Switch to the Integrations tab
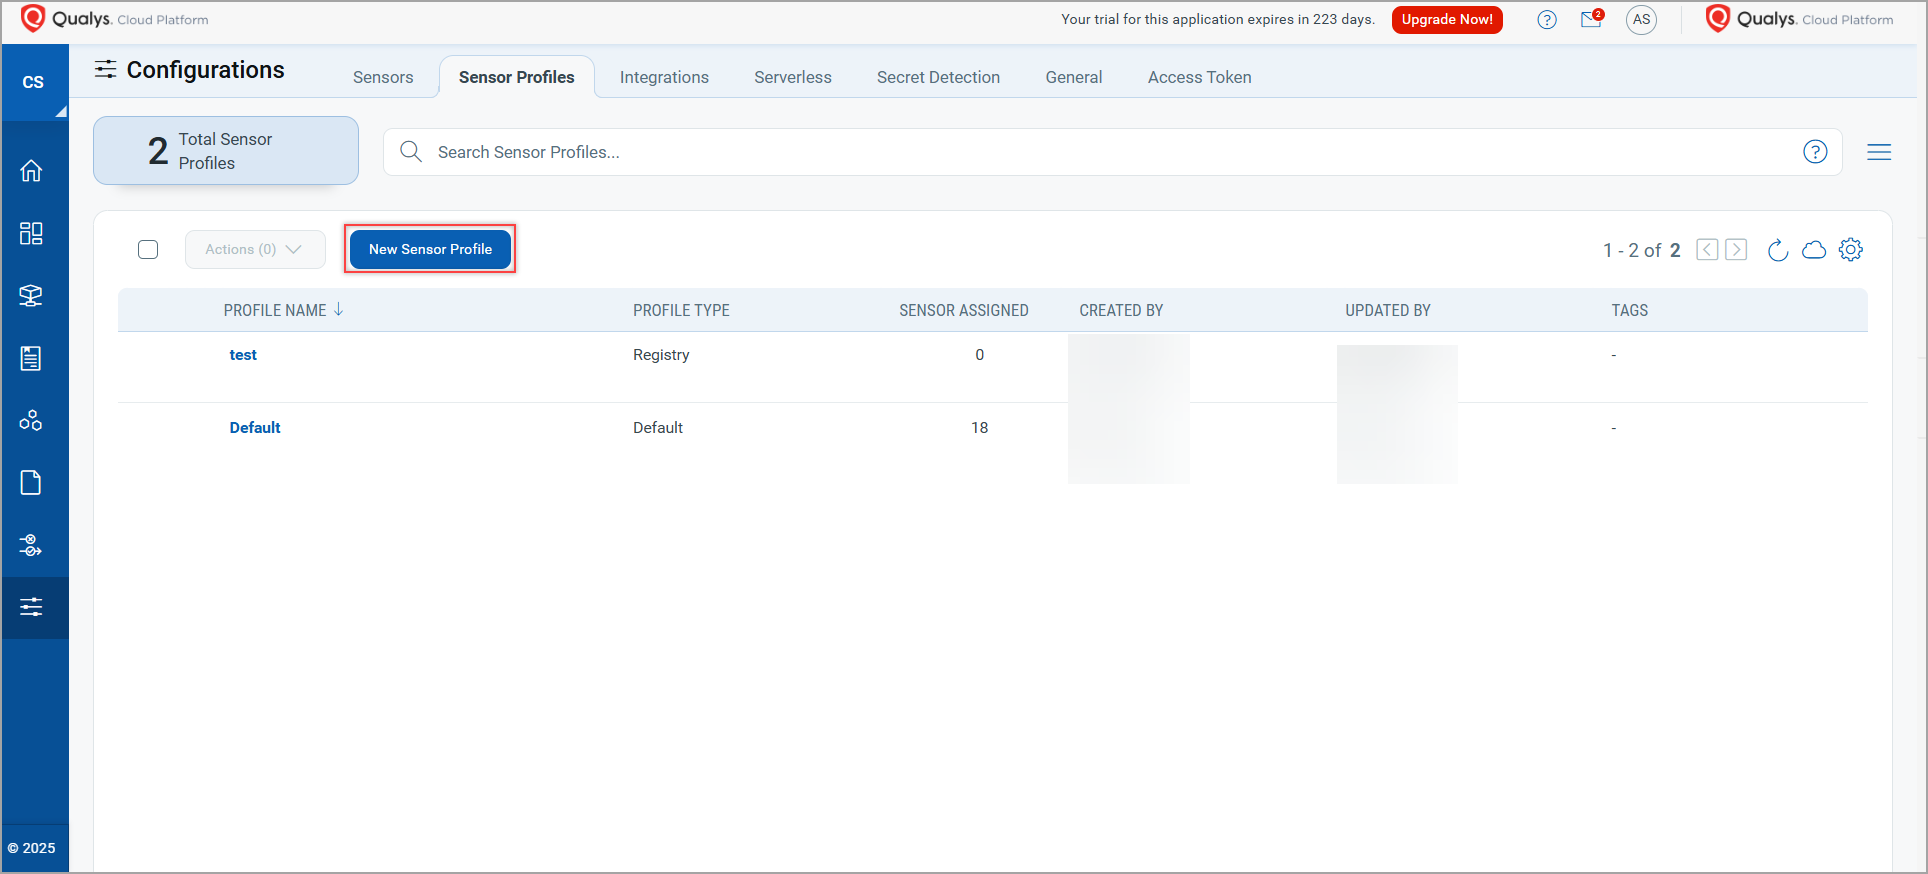 pyautogui.click(x=664, y=77)
